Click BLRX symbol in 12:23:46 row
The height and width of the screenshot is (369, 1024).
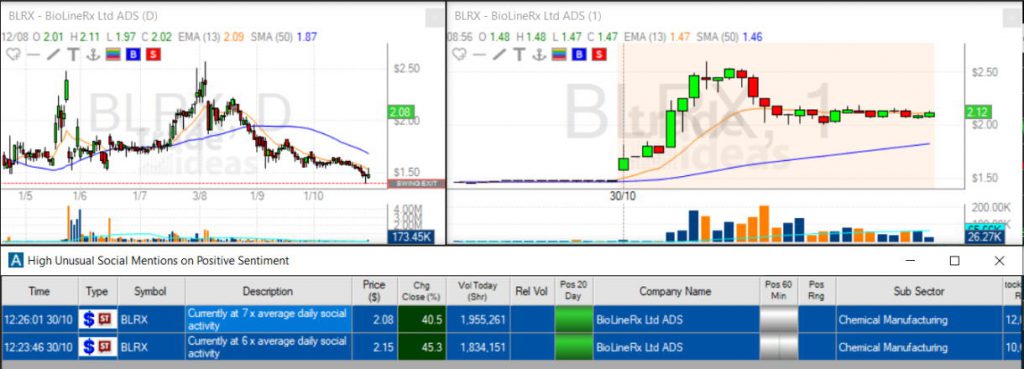(135, 347)
